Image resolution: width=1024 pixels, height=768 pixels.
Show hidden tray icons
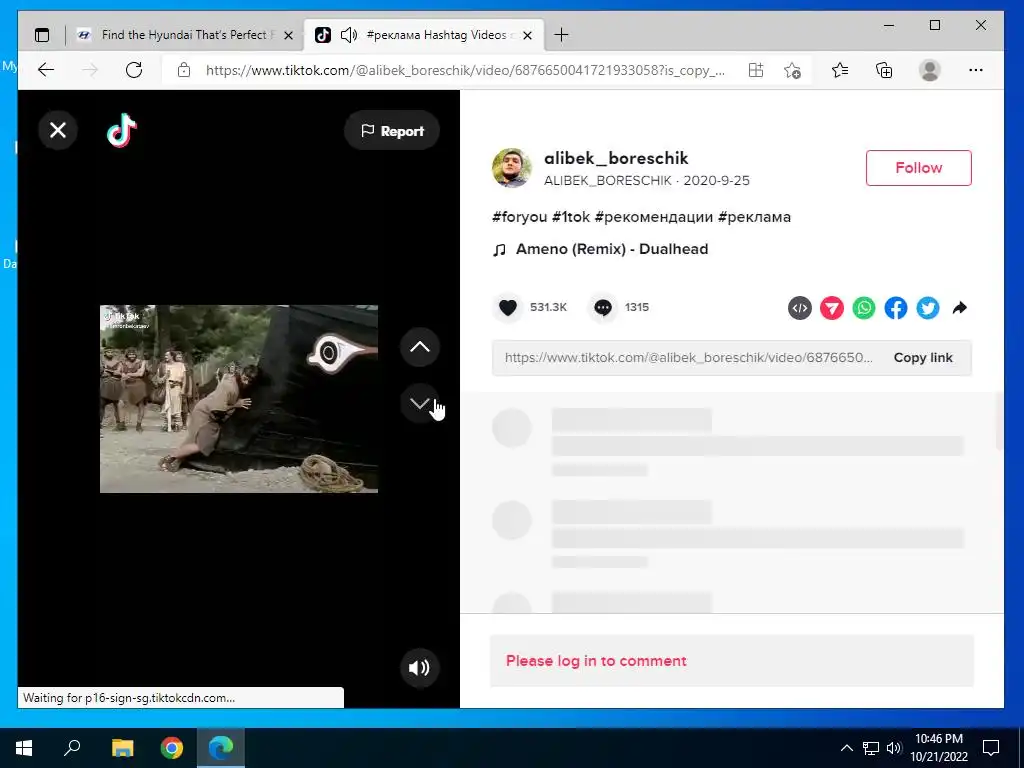[x=846, y=748]
